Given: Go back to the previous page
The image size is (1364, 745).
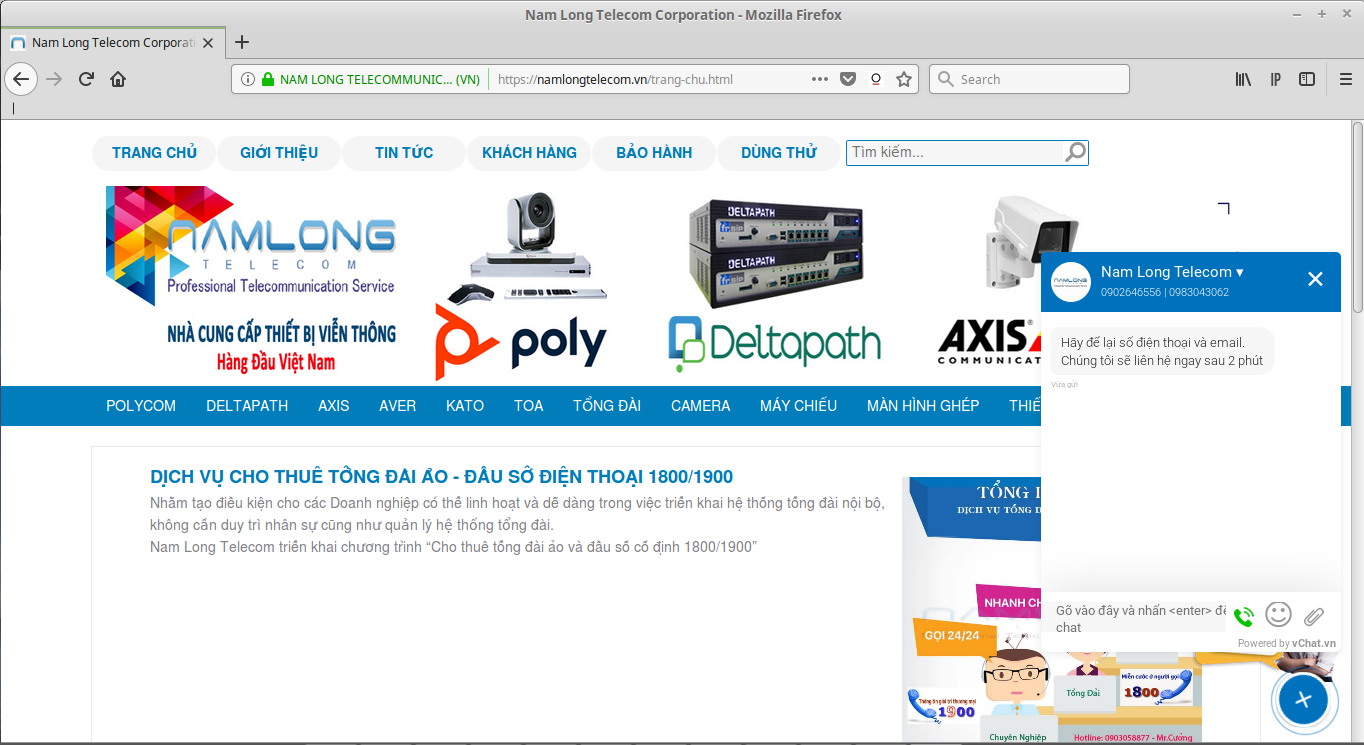Looking at the screenshot, I should pos(21,79).
